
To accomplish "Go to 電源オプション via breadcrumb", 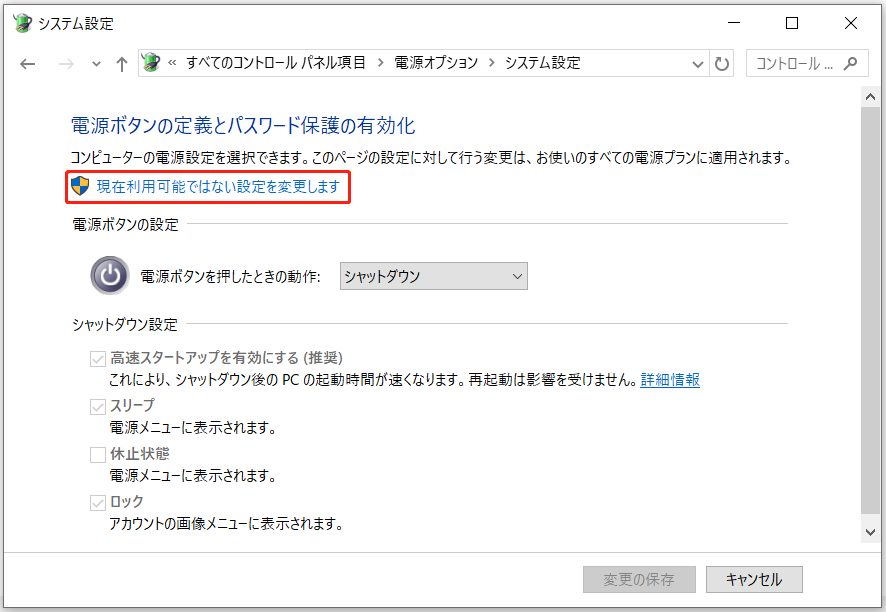I will [434, 62].
